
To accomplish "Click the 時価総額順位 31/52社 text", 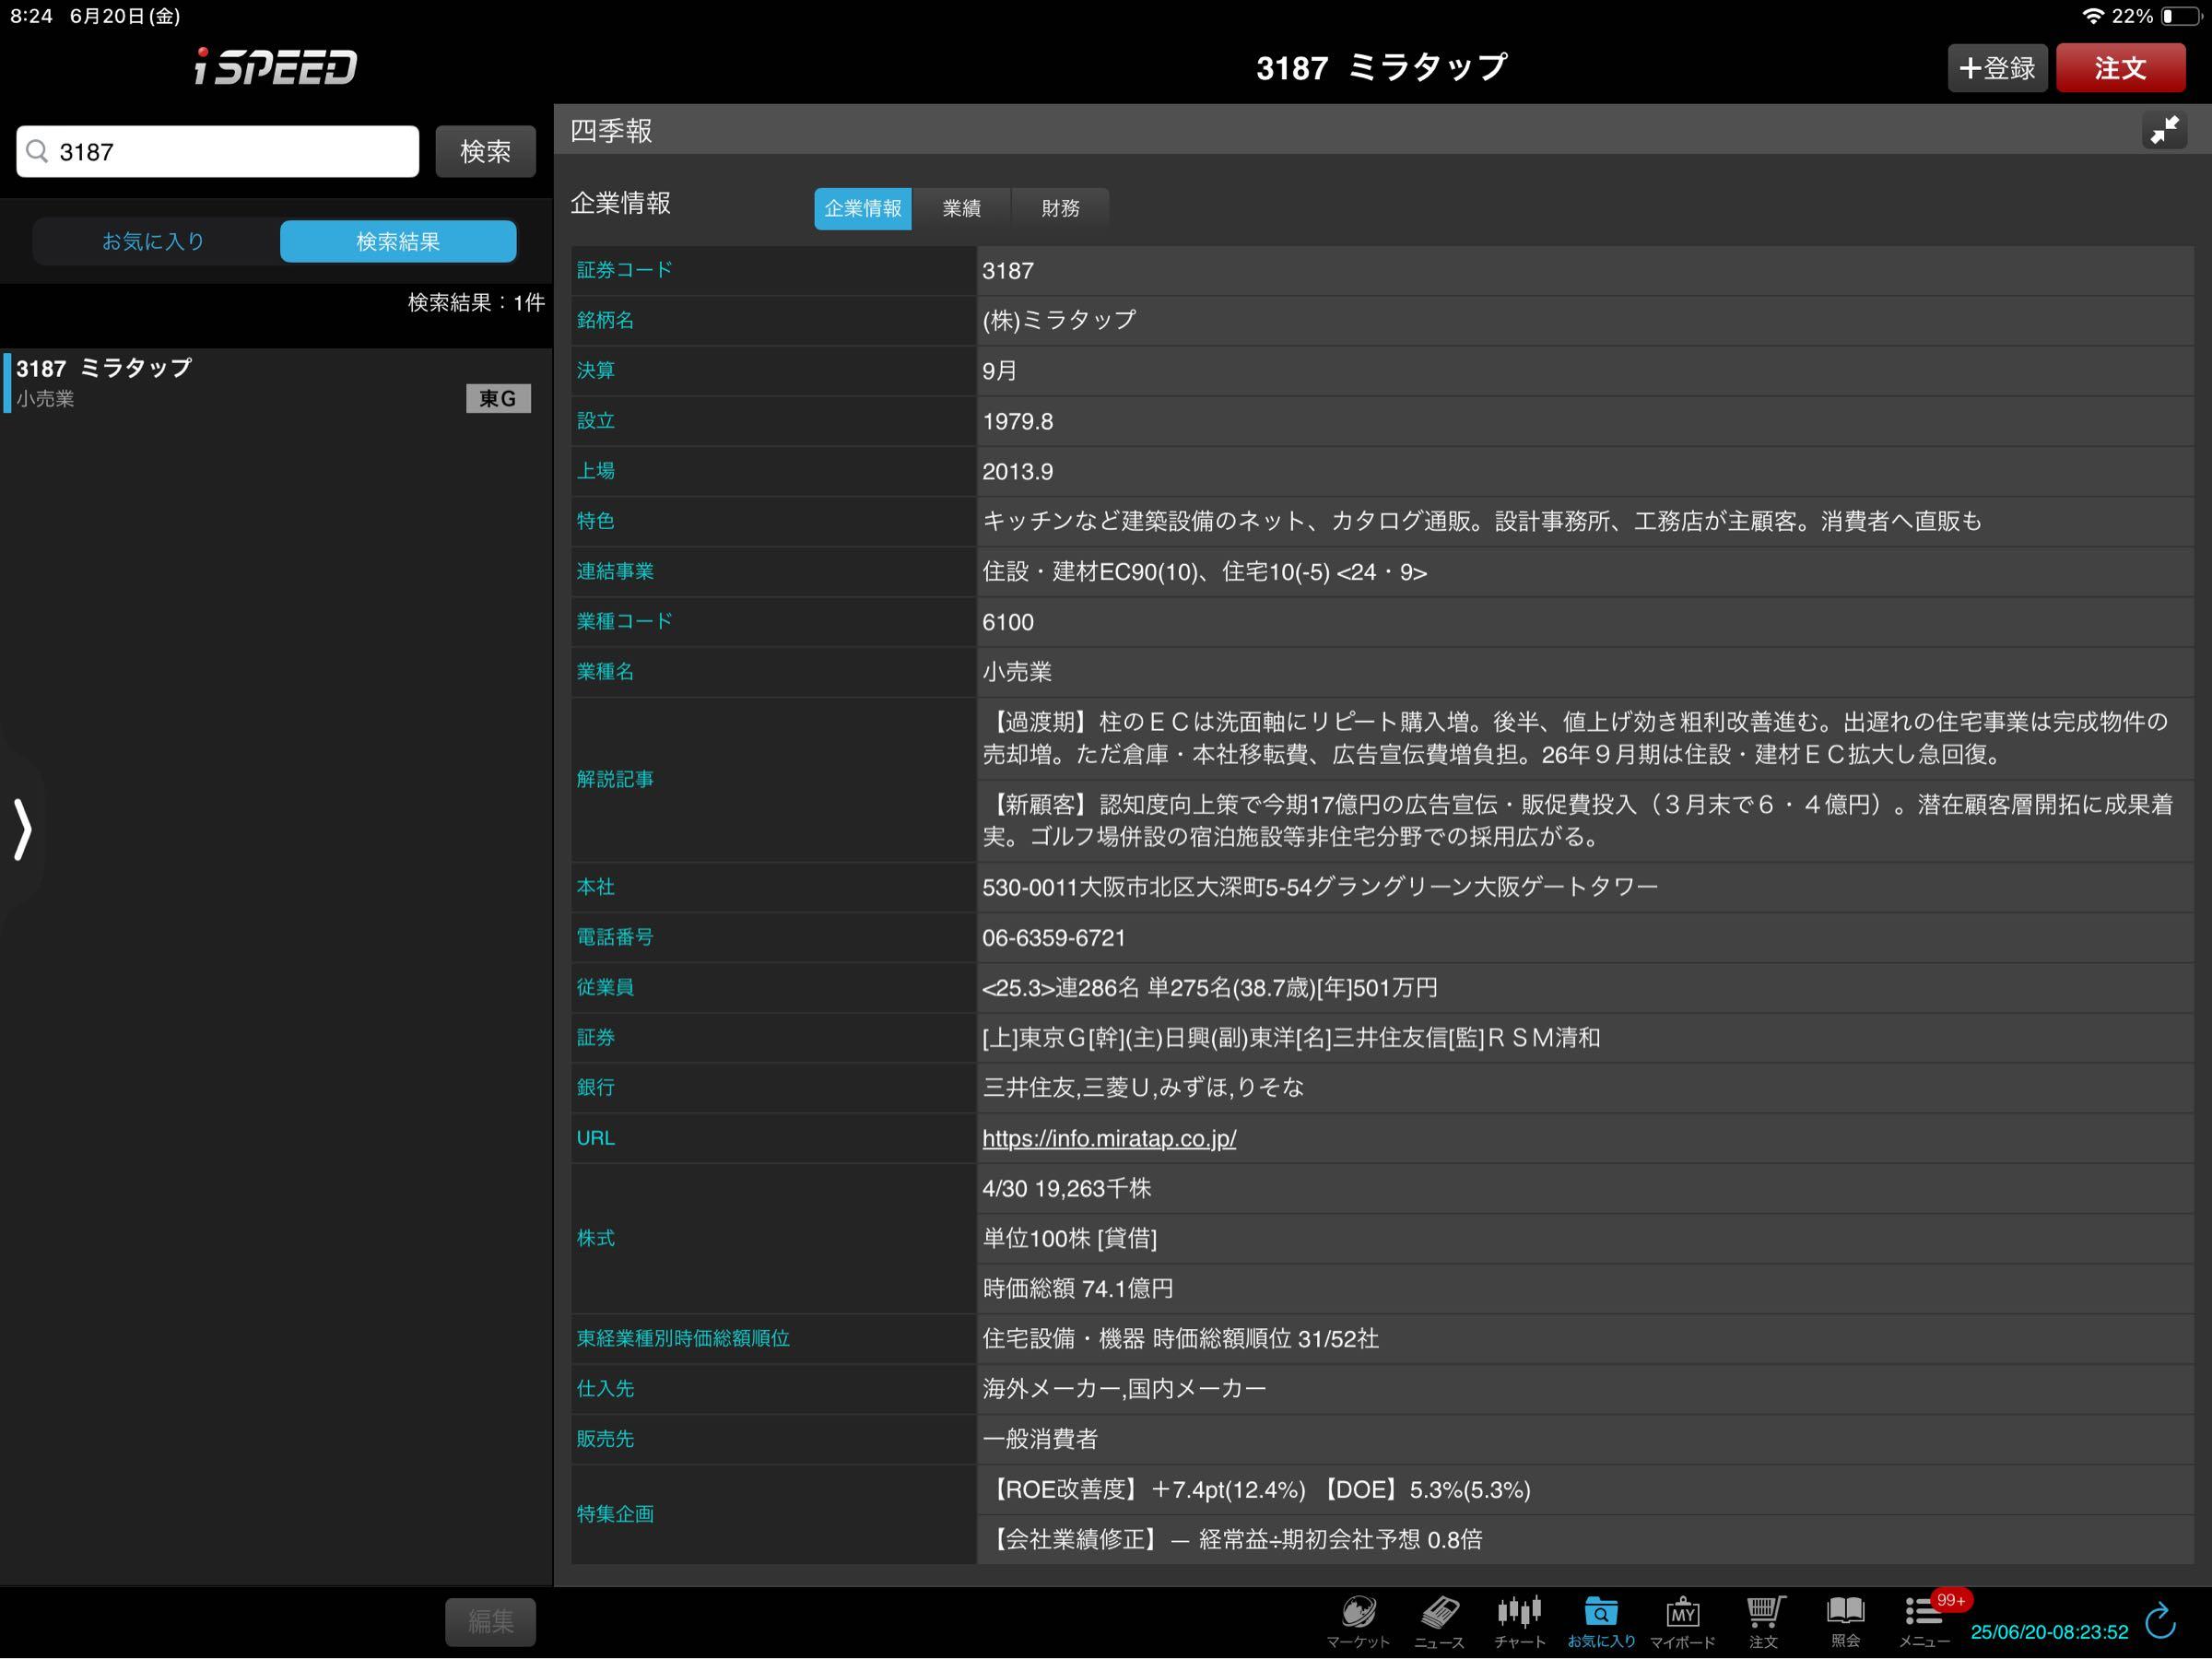I will point(1266,1339).
